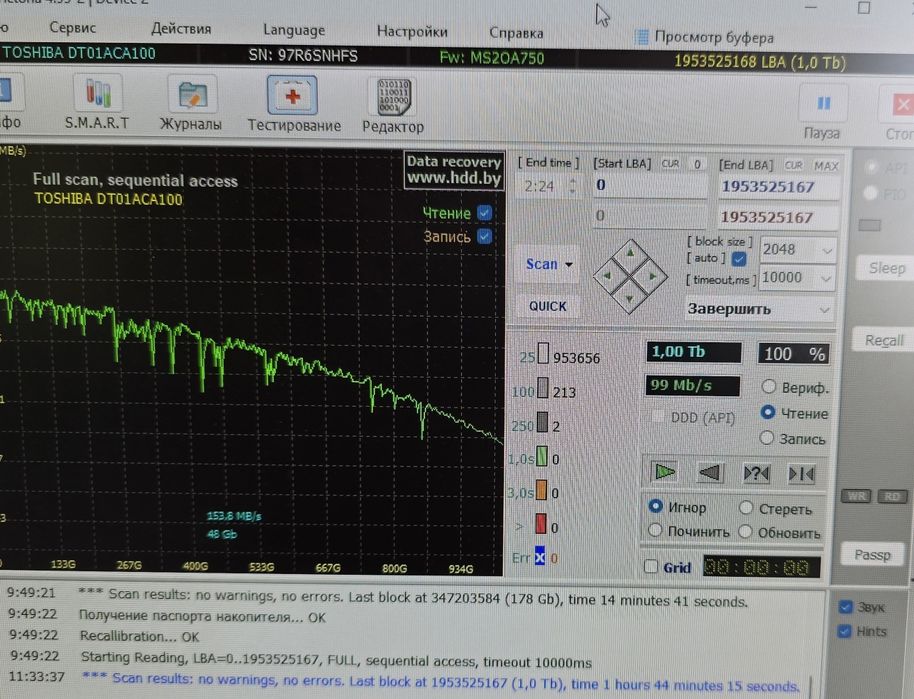The height and width of the screenshot is (699, 914).
Task: Click the red slow block box
Action: pos(540,523)
